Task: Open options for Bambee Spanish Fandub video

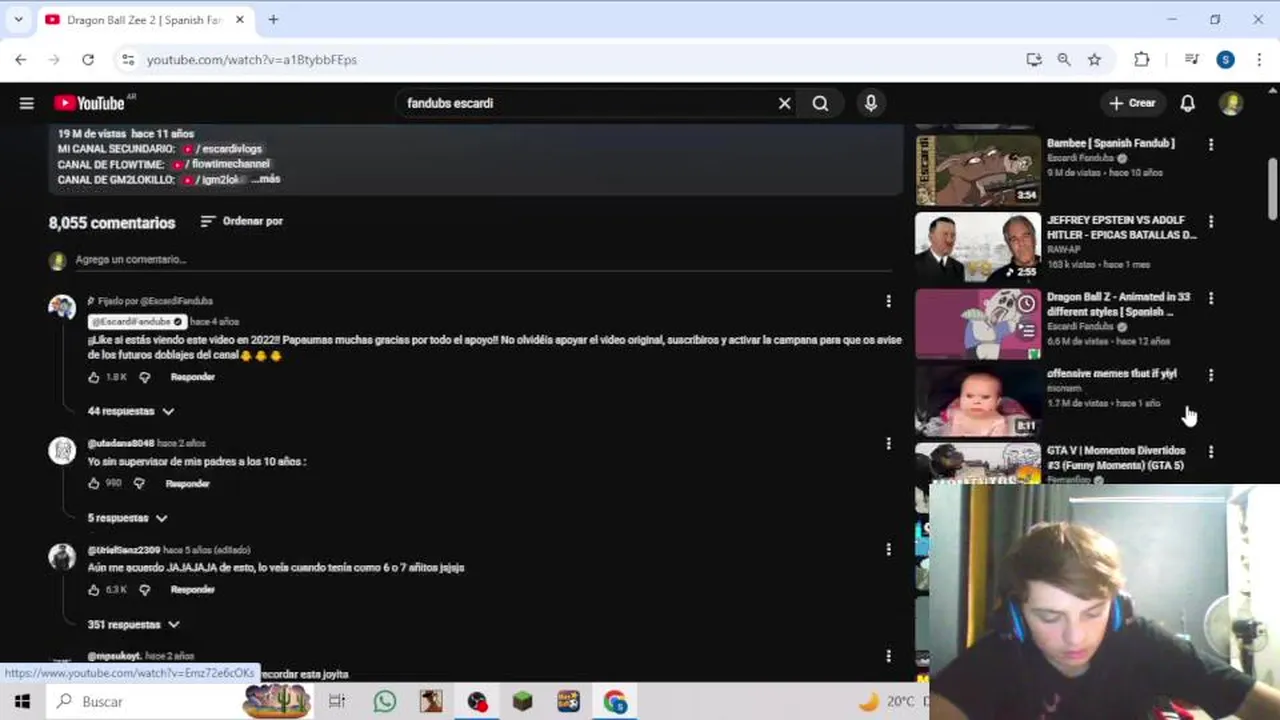Action: 1211,145
